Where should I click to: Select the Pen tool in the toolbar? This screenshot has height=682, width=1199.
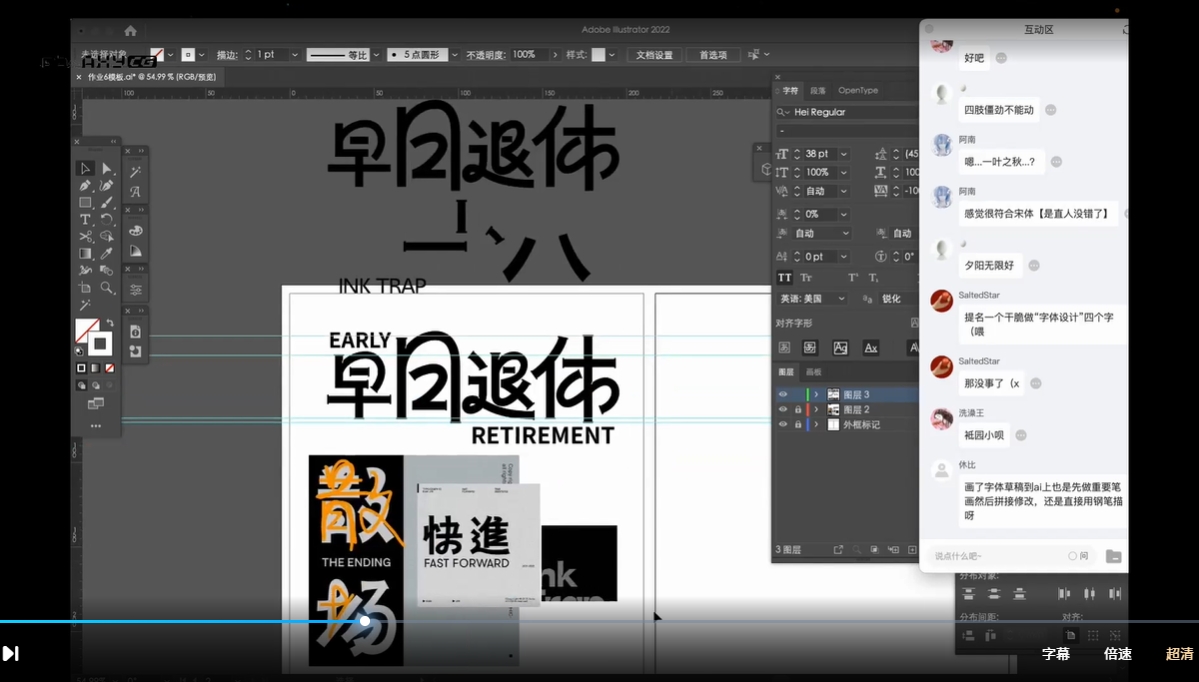85,186
